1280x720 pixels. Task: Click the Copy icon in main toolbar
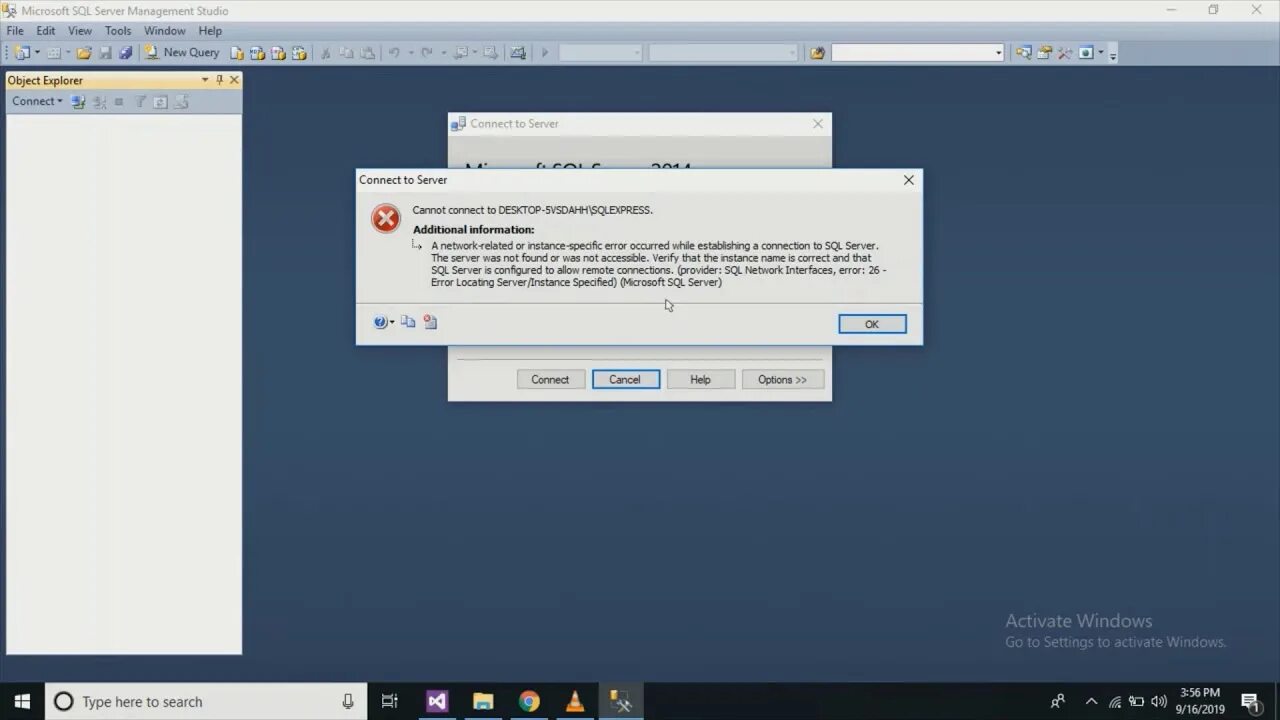pos(346,52)
